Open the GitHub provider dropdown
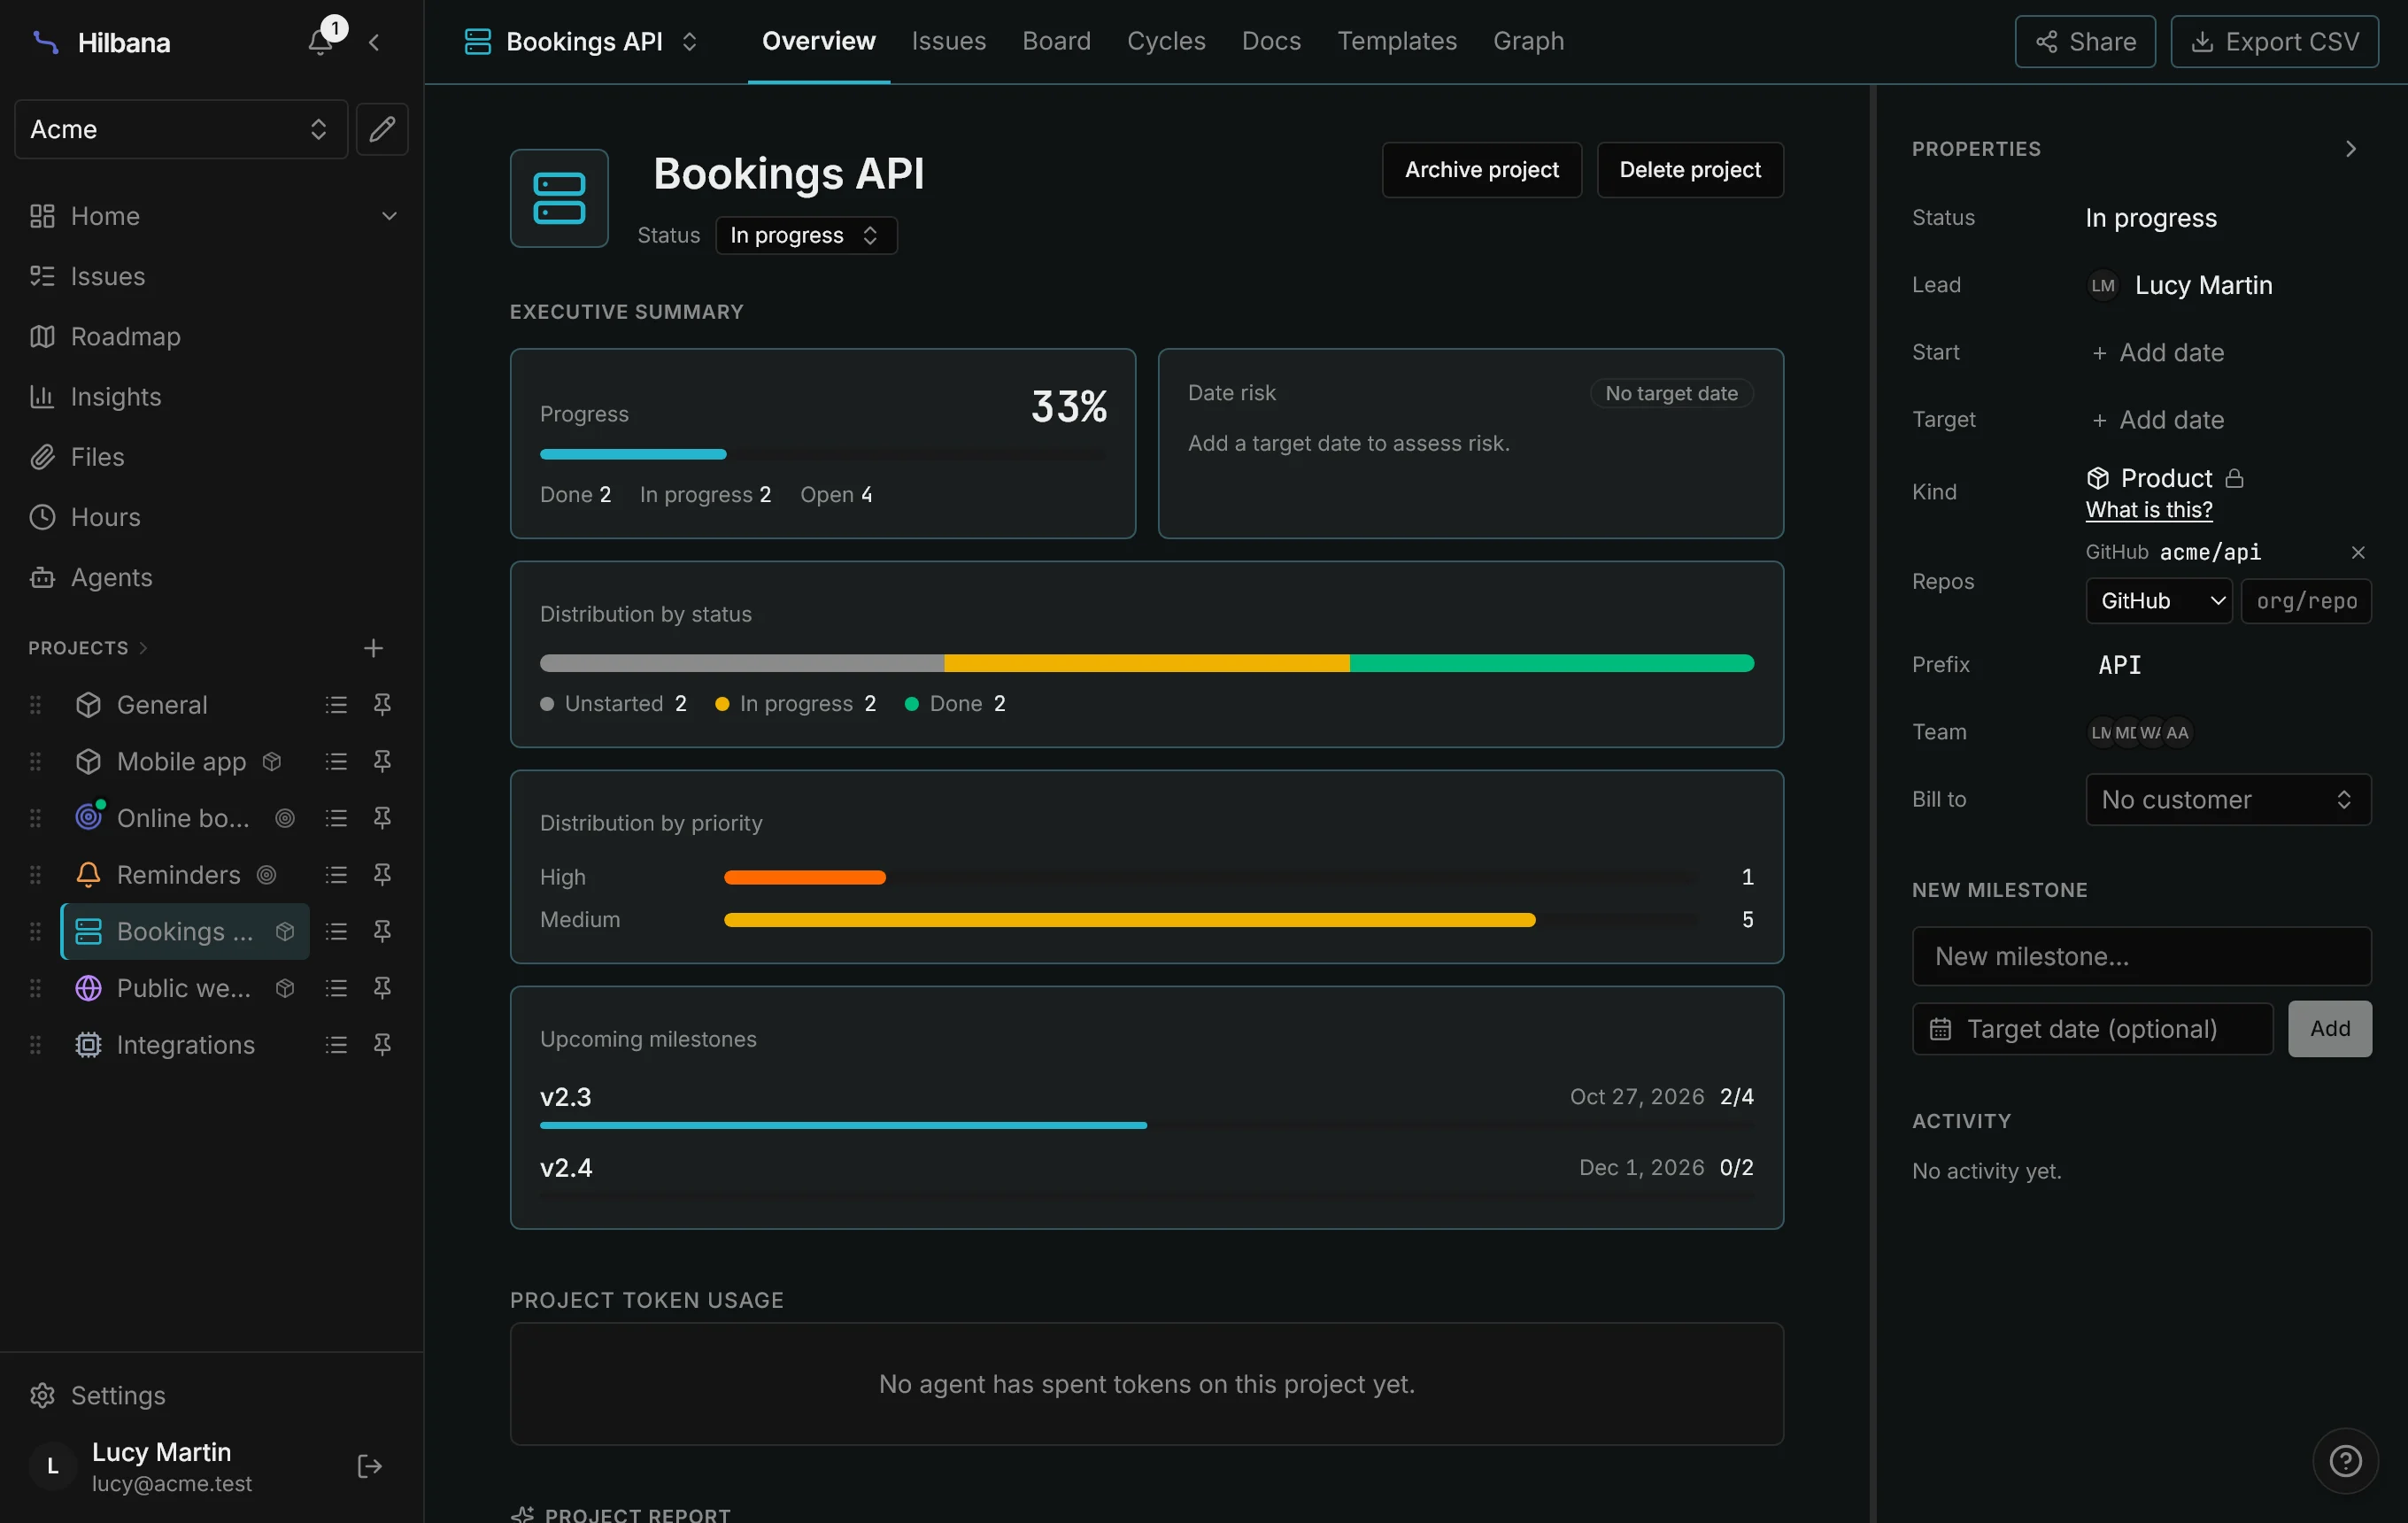This screenshot has width=2408, height=1523. 2158,601
